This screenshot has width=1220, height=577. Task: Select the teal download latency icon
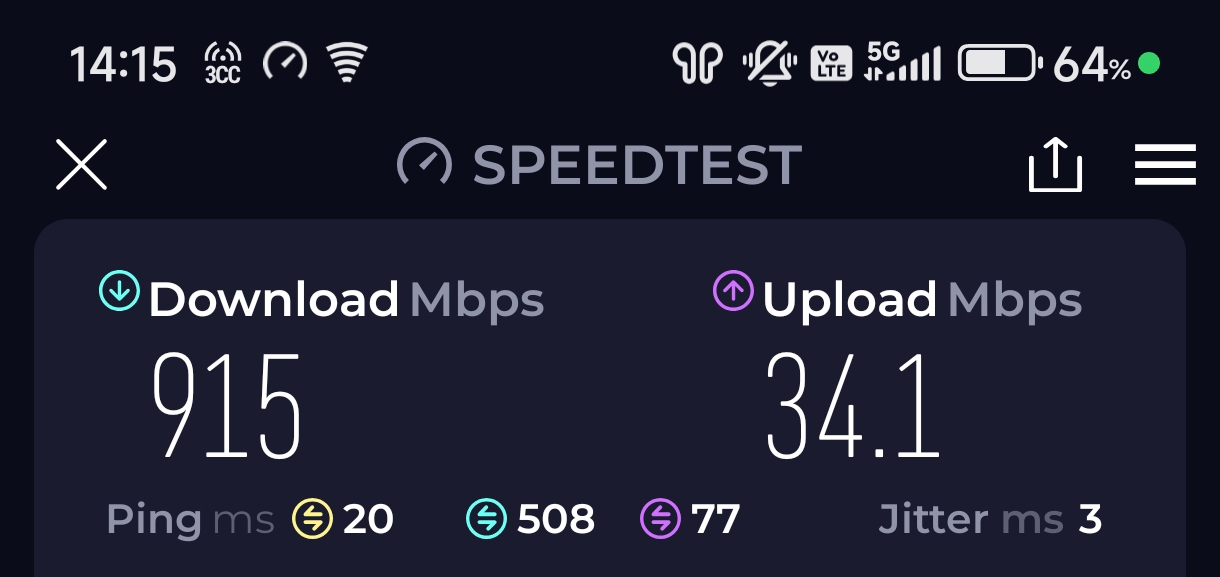coord(485,519)
